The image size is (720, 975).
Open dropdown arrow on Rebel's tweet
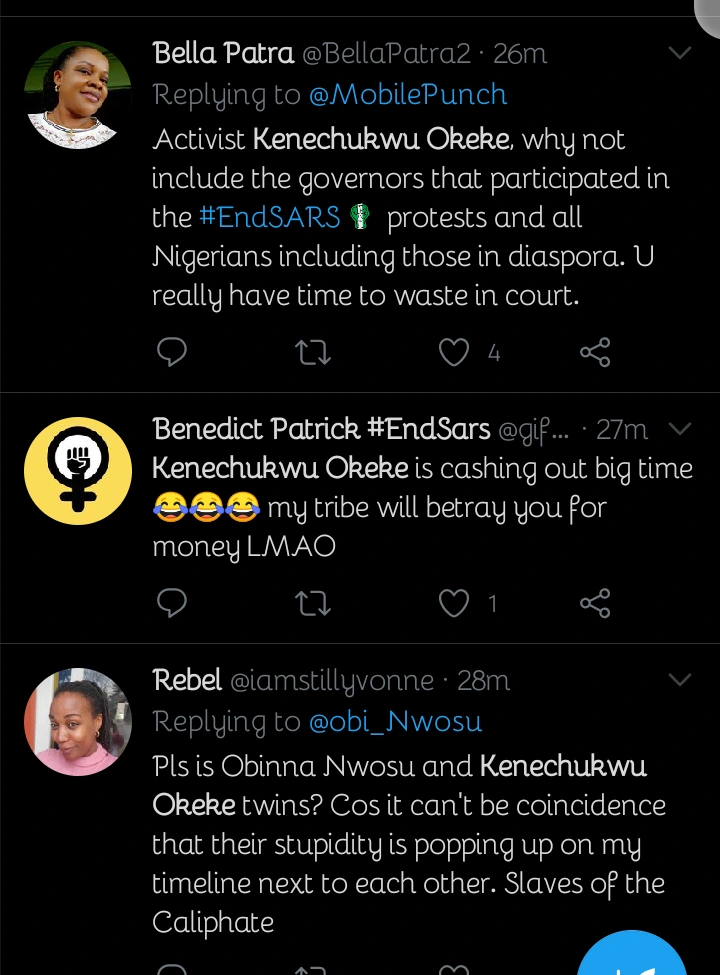679,680
